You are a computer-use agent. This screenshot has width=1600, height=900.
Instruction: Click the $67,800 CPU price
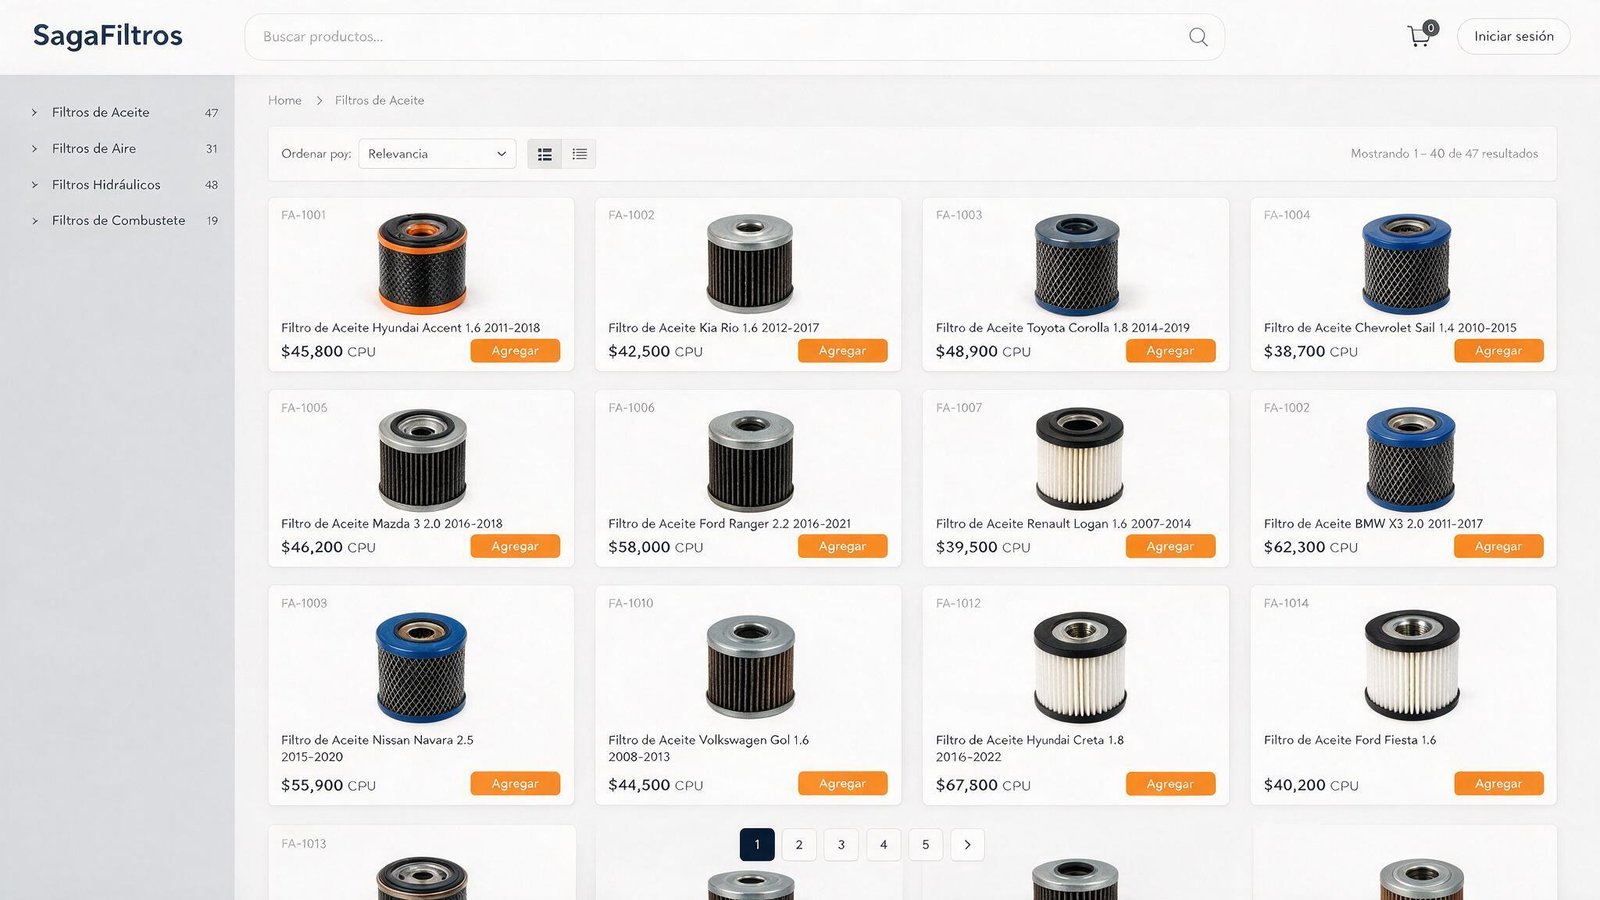pyautogui.click(x=983, y=785)
